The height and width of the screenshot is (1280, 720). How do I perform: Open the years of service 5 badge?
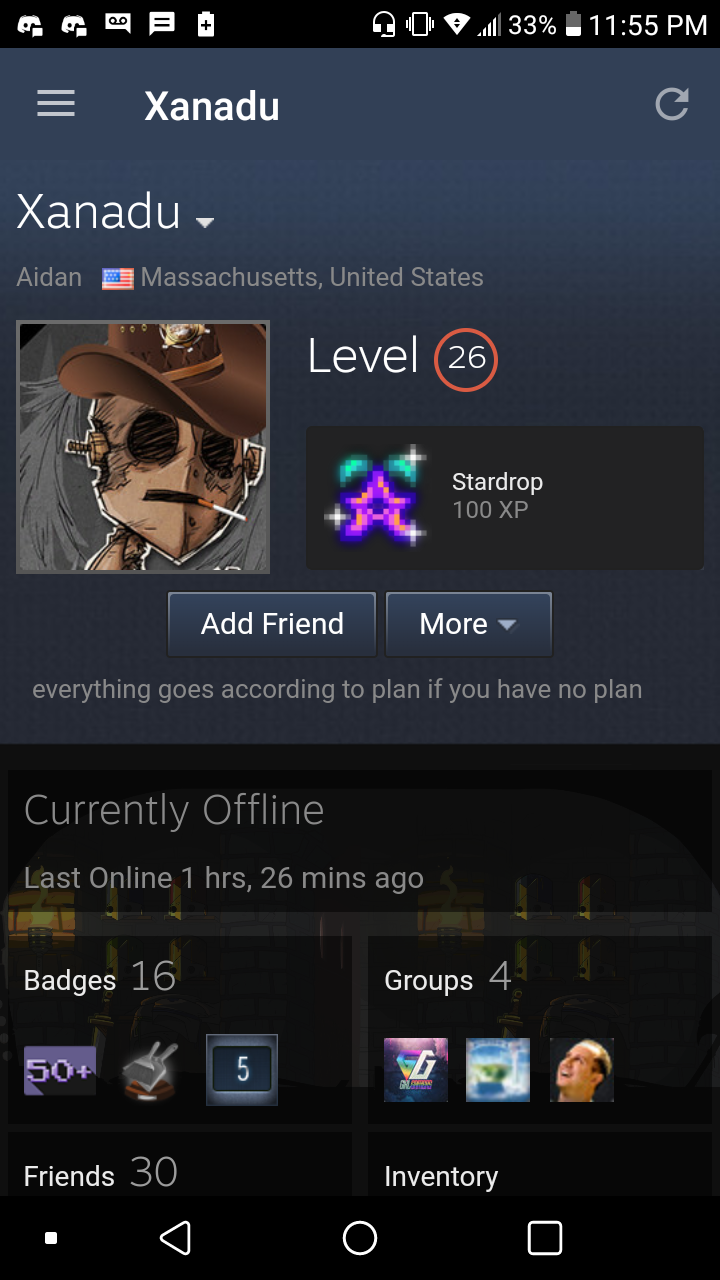[x=242, y=1070]
